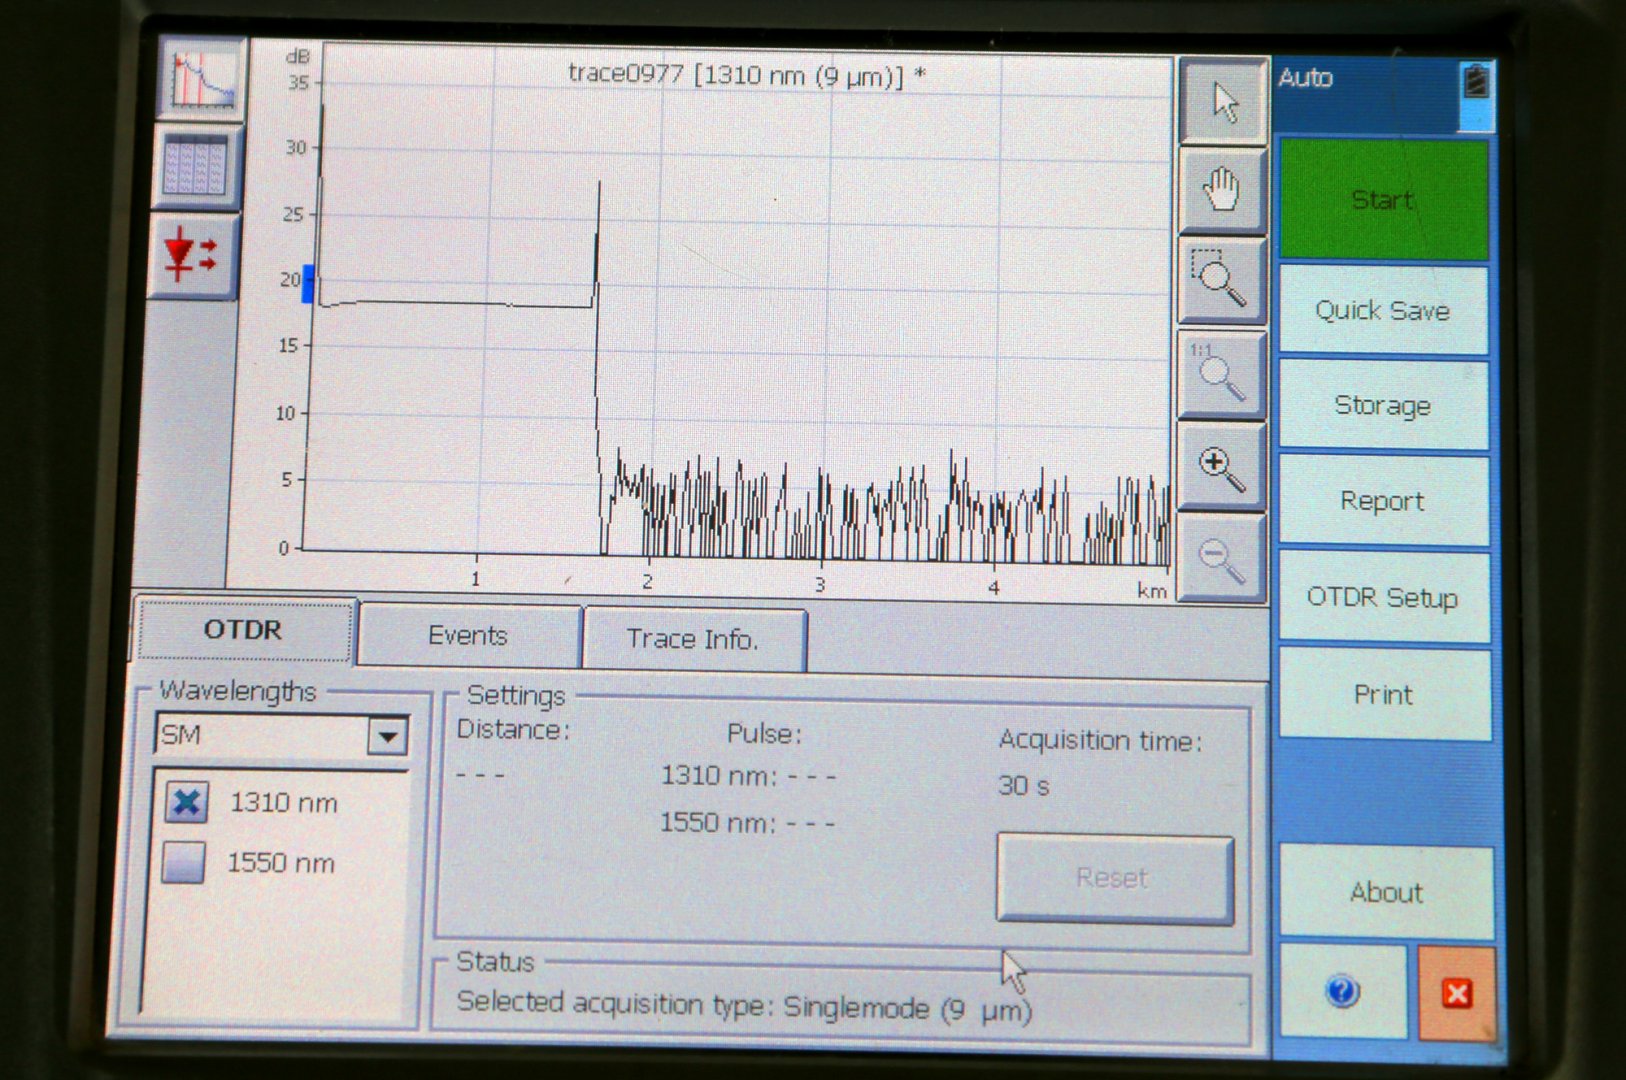1626x1080 pixels.
Task: Open the Trace Info. tab
Action: point(692,639)
